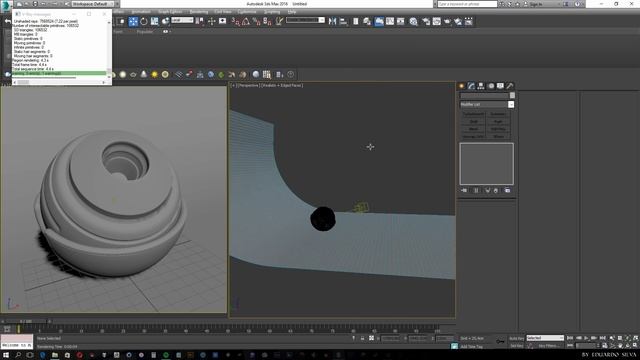Click the yellow sun light icon
Image resolution: width=640 pixels, height=360 pixels.
coord(154,74)
